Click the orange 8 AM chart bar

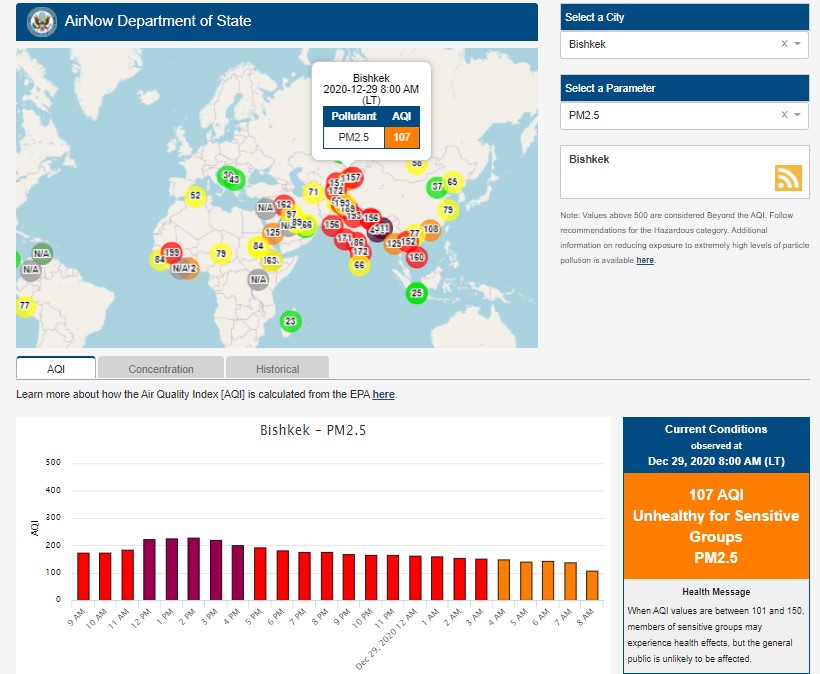tap(591, 585)
